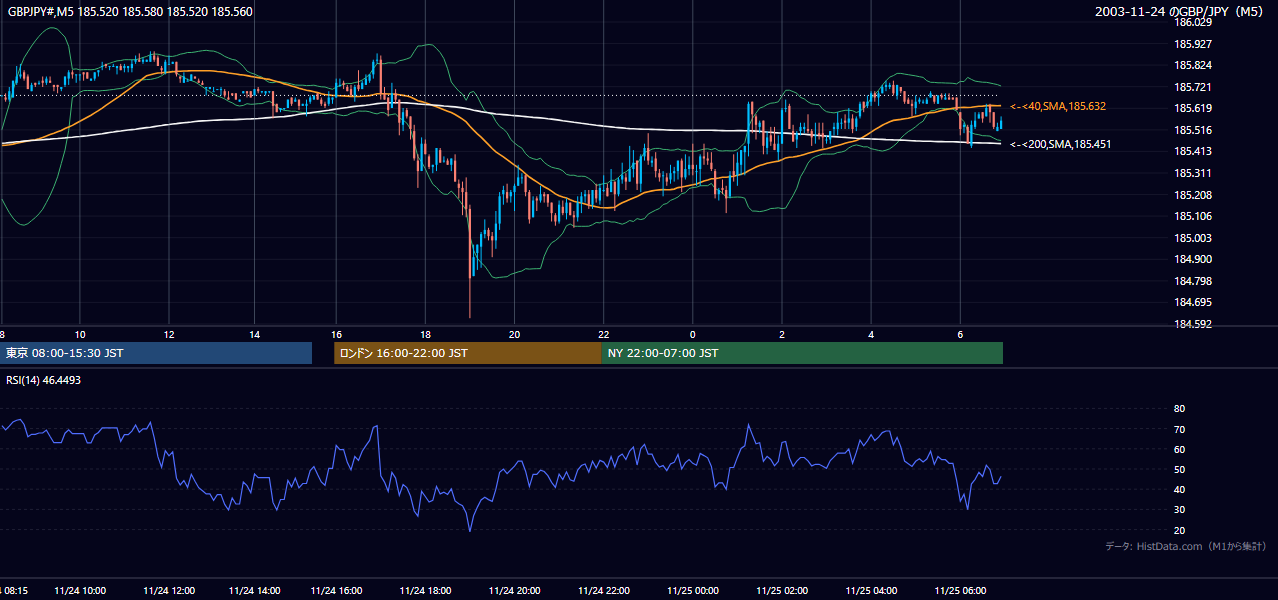Click hour 0 on the chart axis
Viewport: 1278px width, 600px height.
(x=692, y=334)
